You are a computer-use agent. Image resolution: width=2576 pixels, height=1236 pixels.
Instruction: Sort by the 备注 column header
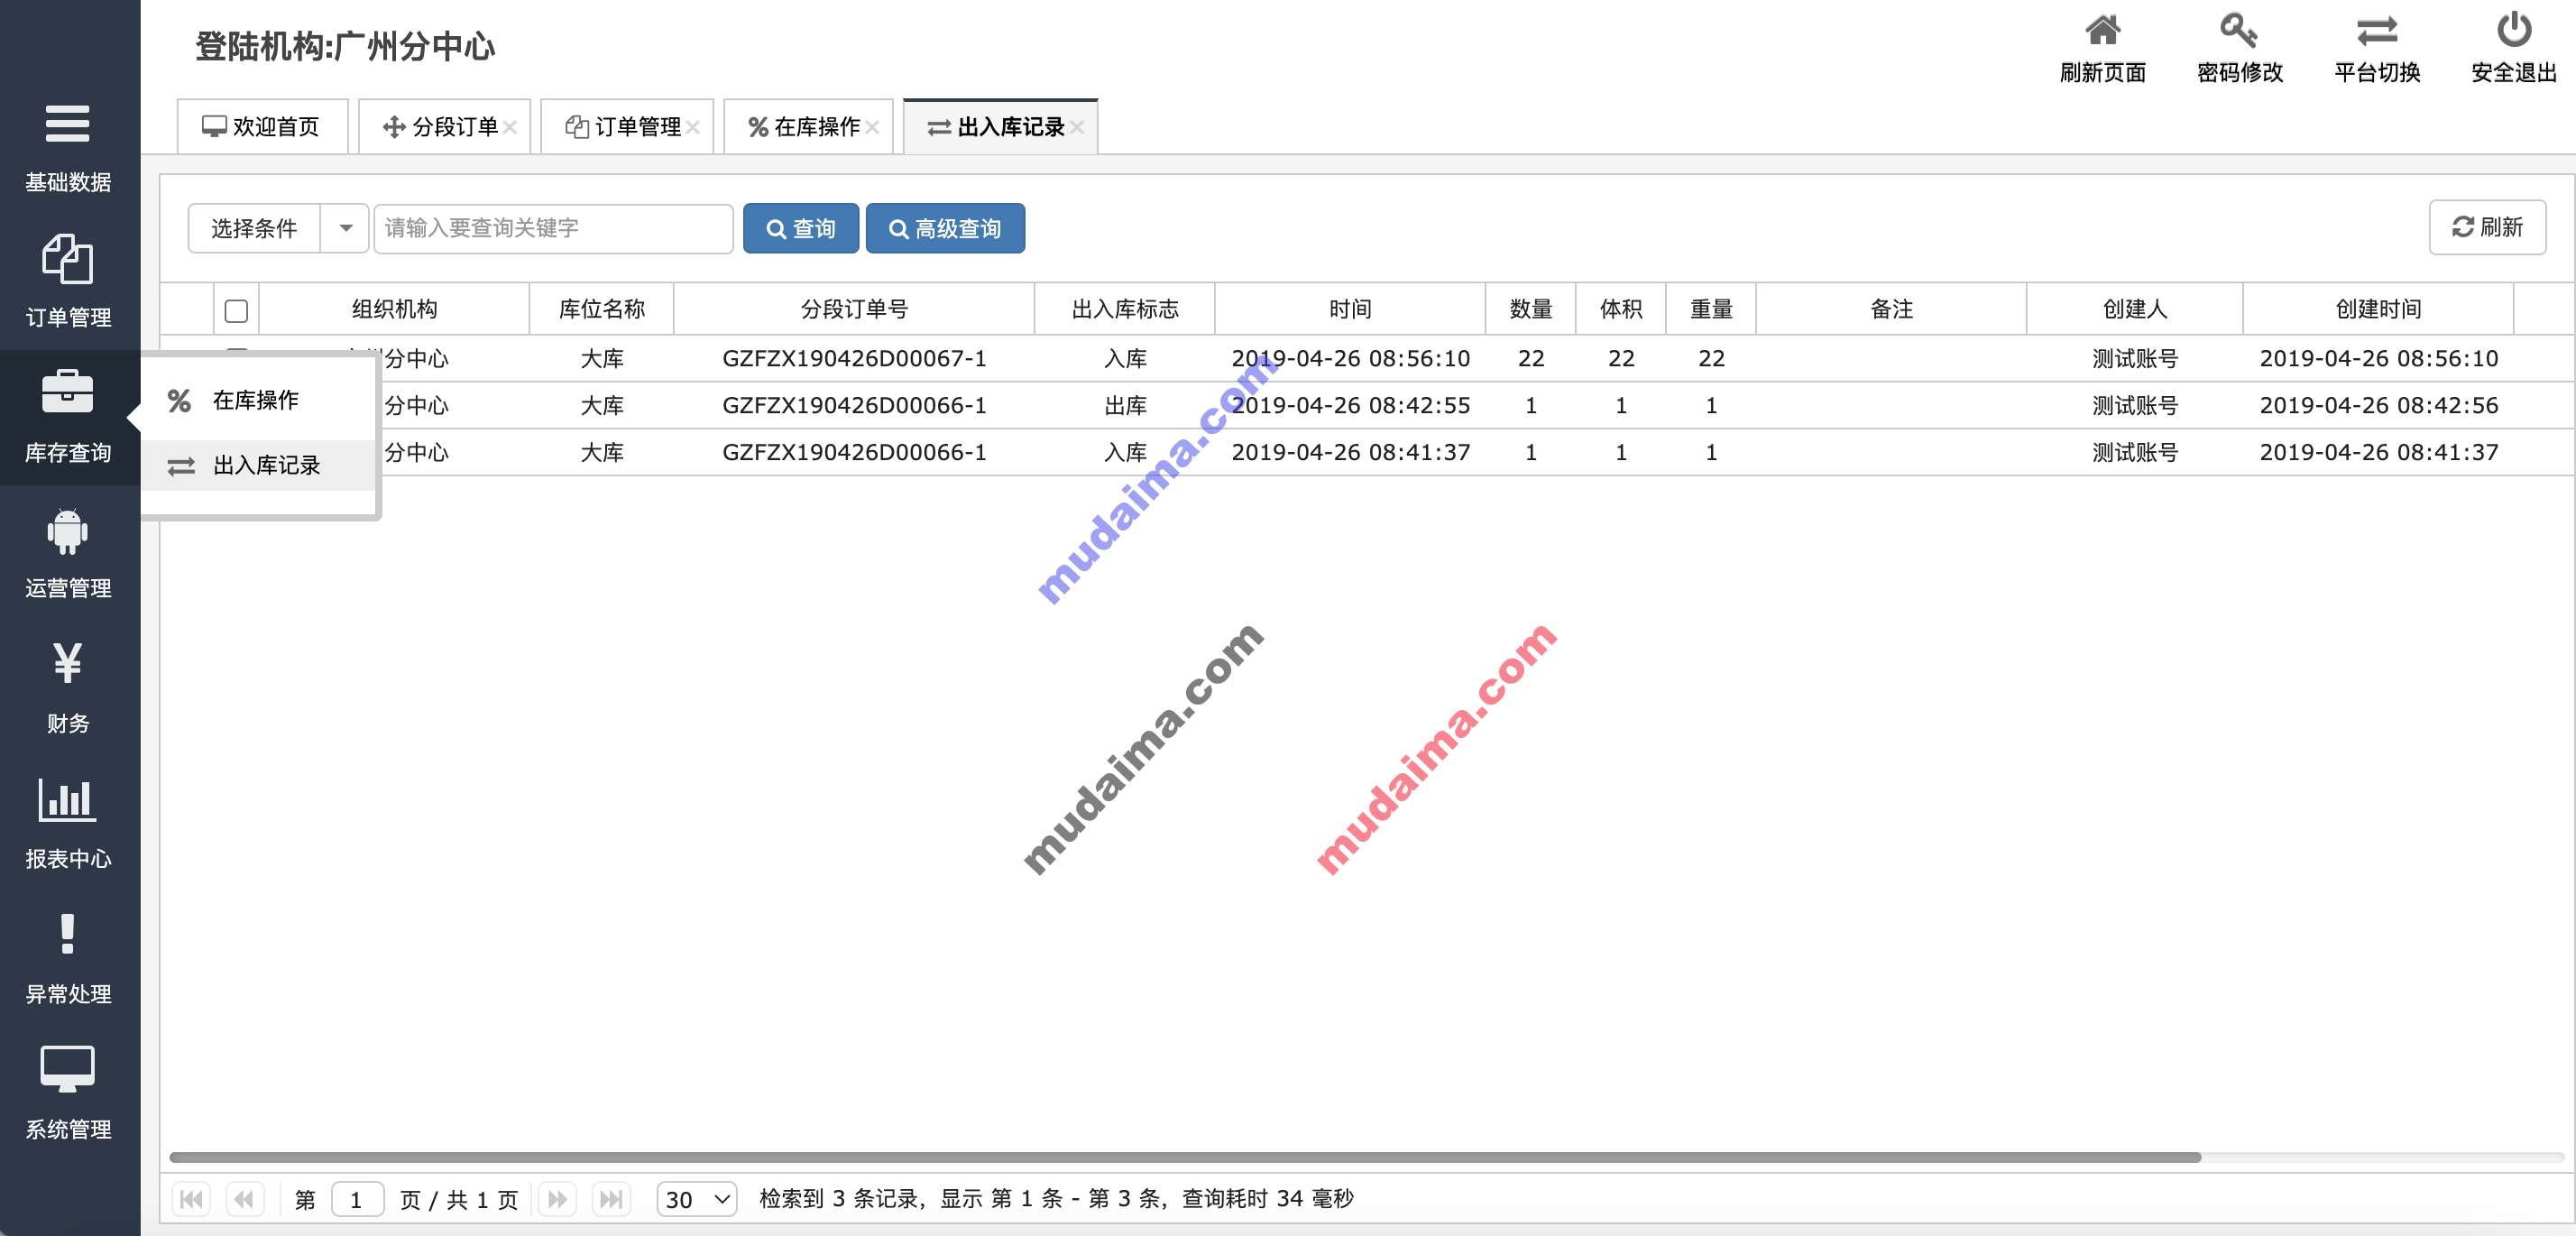coord(1891,309)
